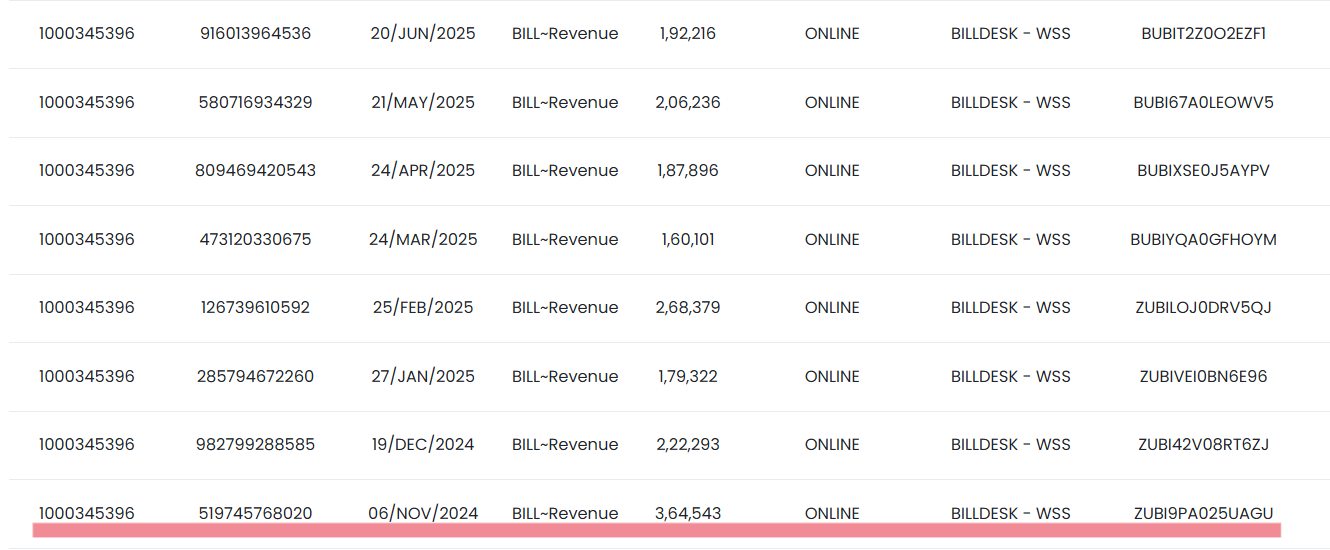This screenshot has width=1330, height=550.
Task: Select the 24/APR/2025 date cell
Action: pyautogui.click(x=423, y=170)
